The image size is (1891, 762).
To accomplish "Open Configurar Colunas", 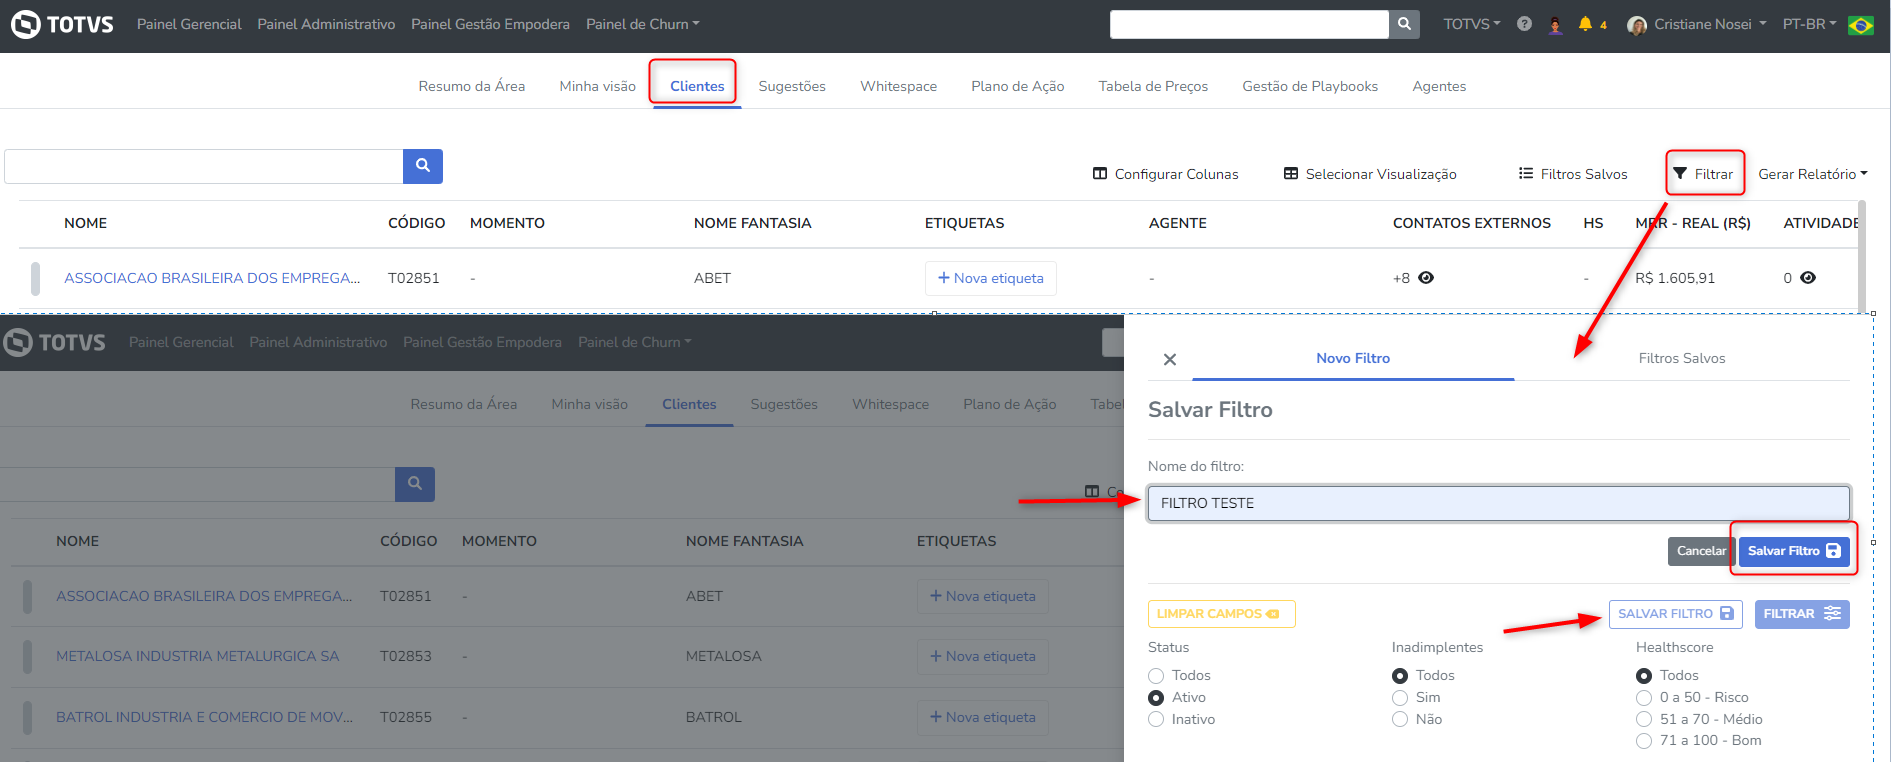I will point(1165,174).
